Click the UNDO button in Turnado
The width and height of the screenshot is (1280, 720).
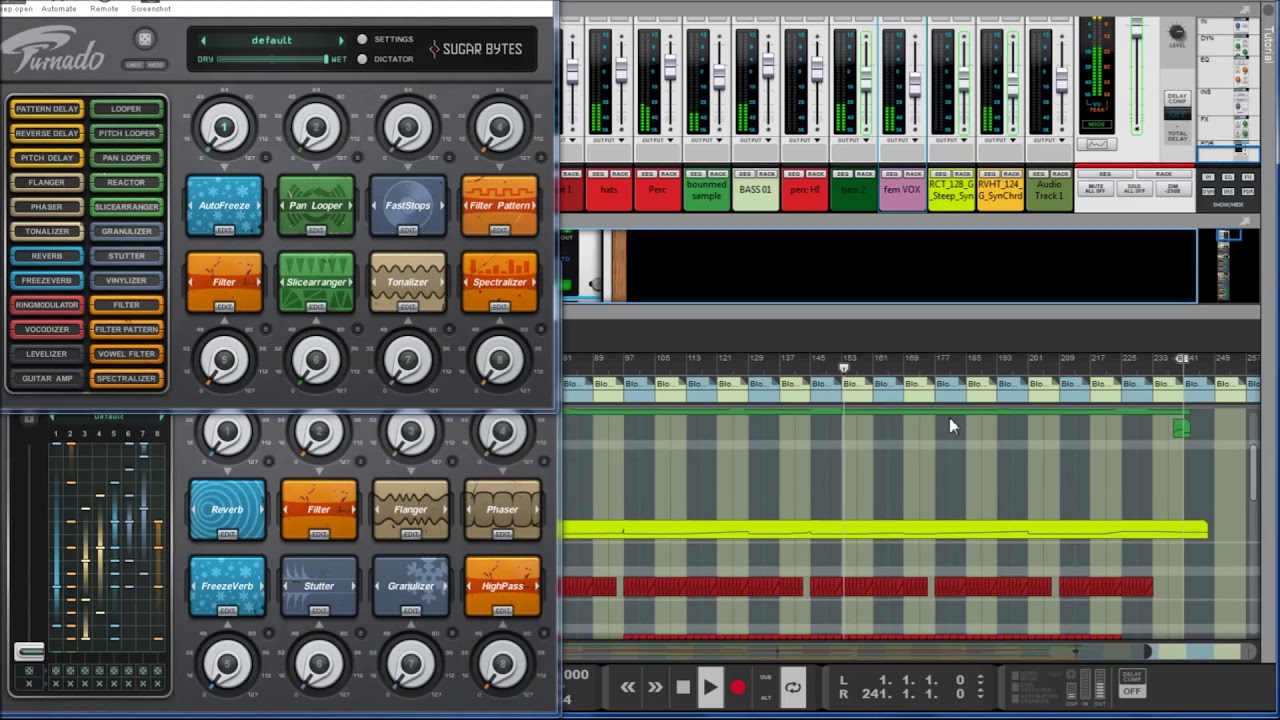[134, 65]
